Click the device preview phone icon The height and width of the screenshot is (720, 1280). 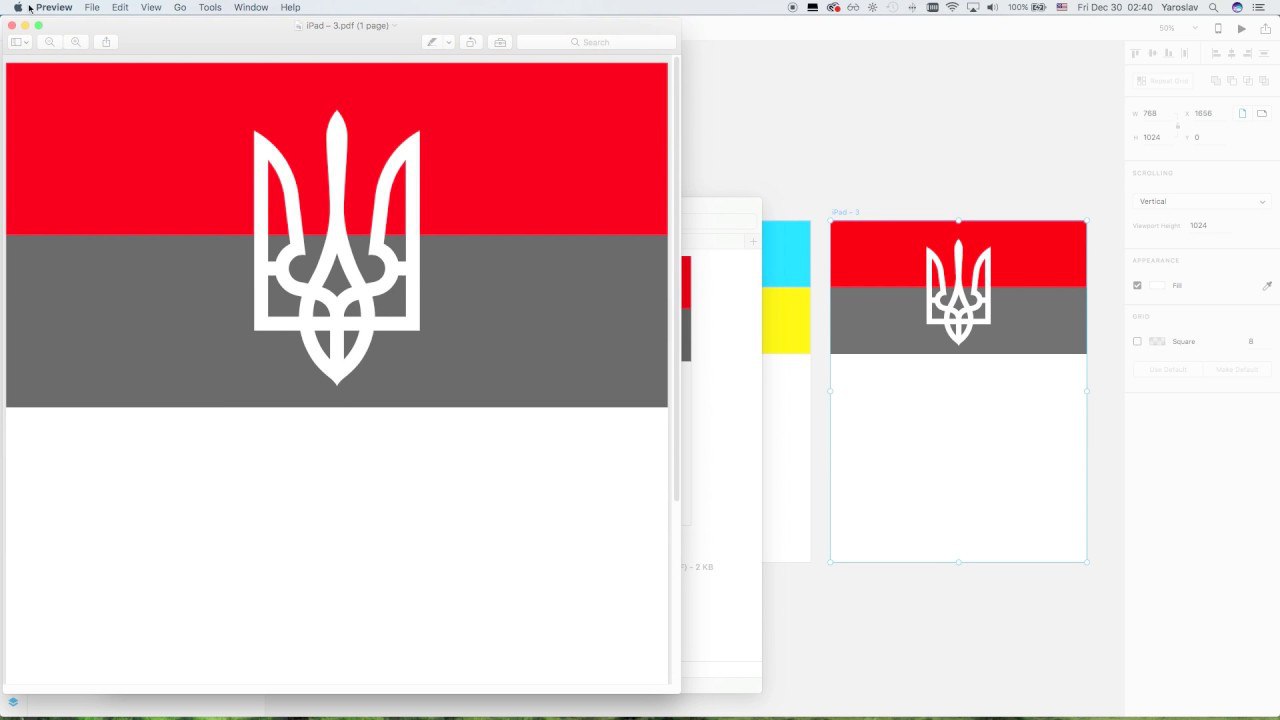(1218, 28)
